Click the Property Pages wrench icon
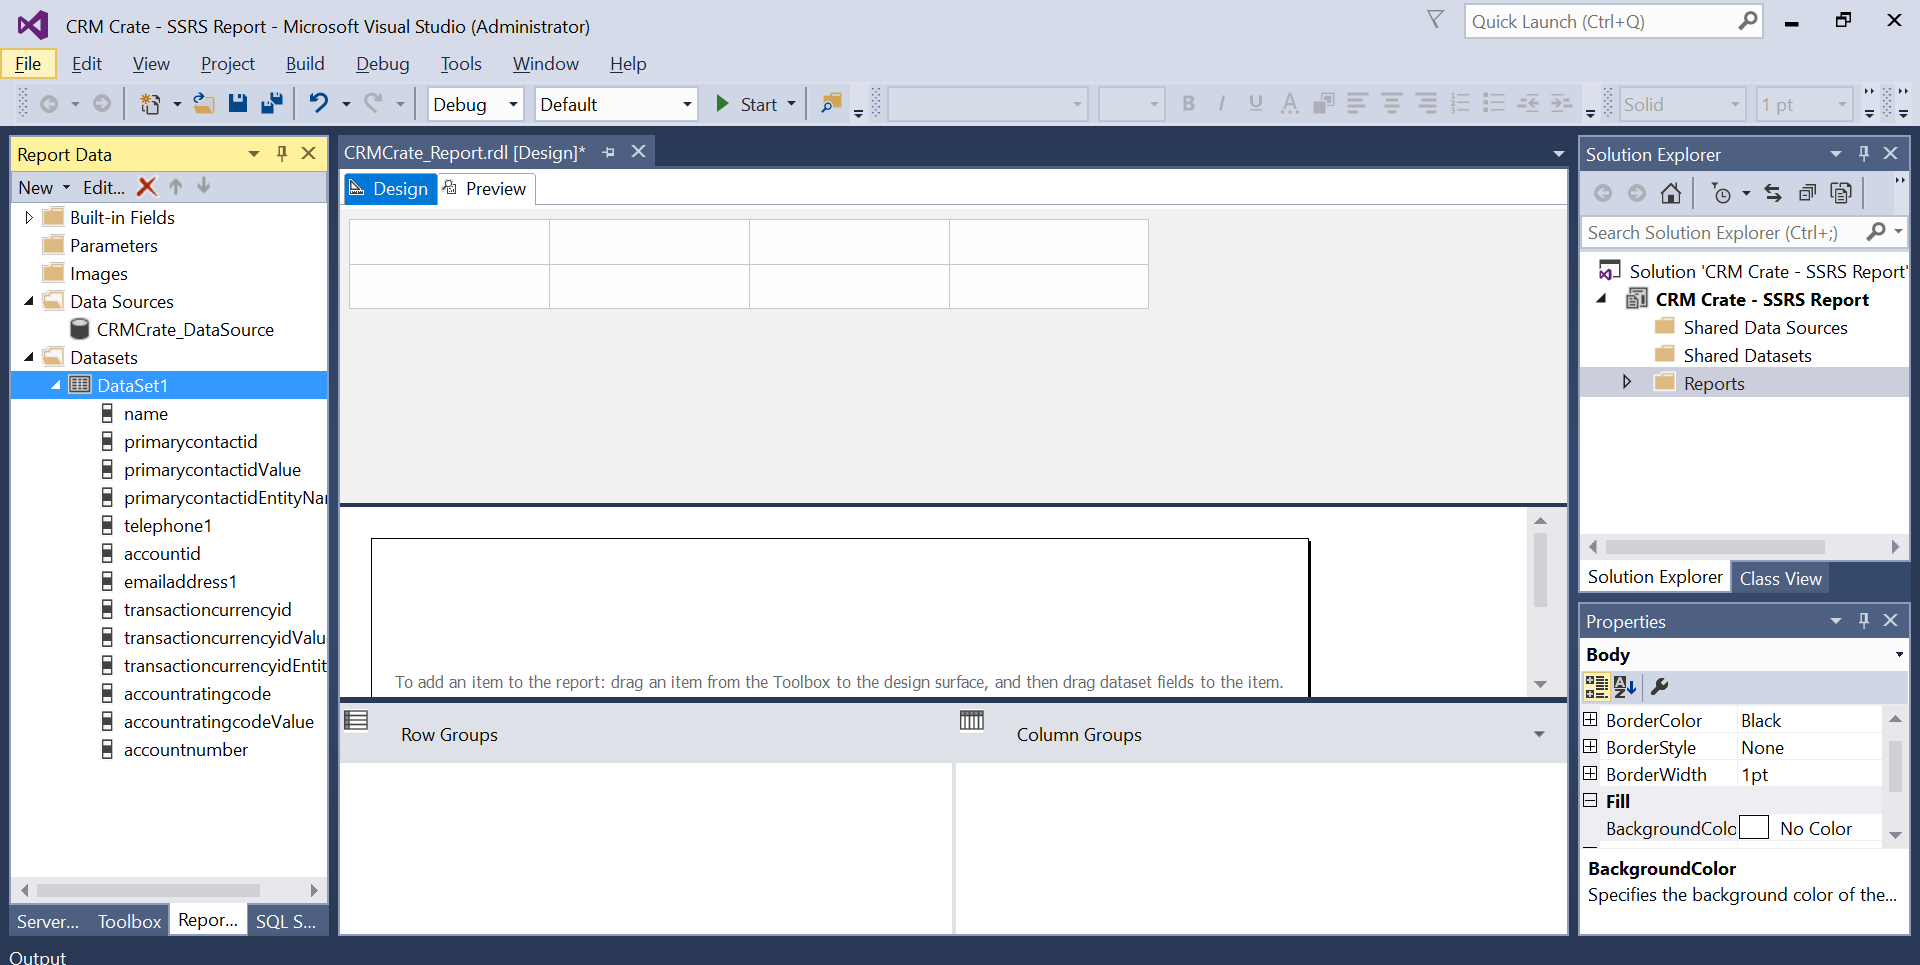Viewport: 1920px width, 965px height. pyautogui.click(x=1661, y=687)
